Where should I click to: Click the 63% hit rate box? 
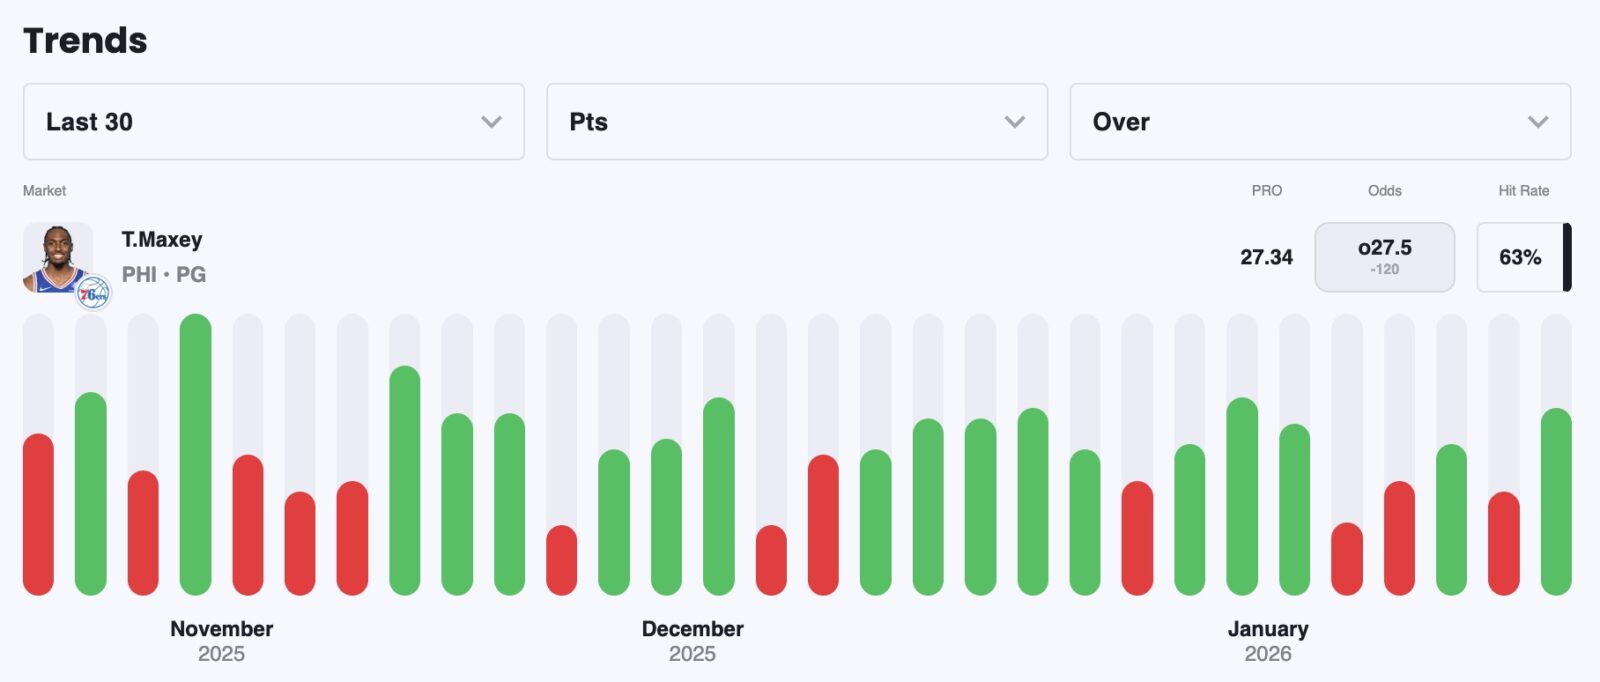(x=1519, y=257)
